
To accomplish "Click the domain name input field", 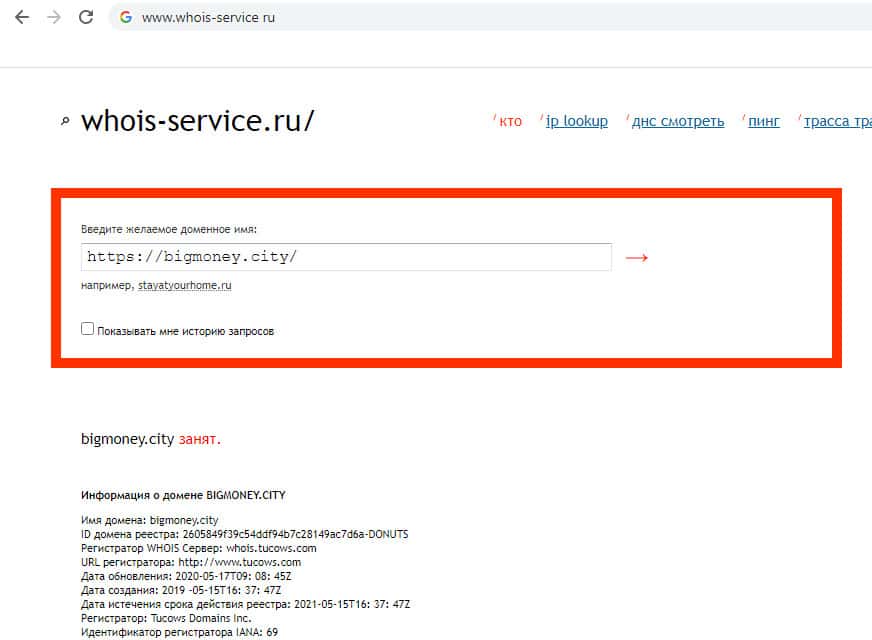I will pyautogui.click(x=346, y=257).
